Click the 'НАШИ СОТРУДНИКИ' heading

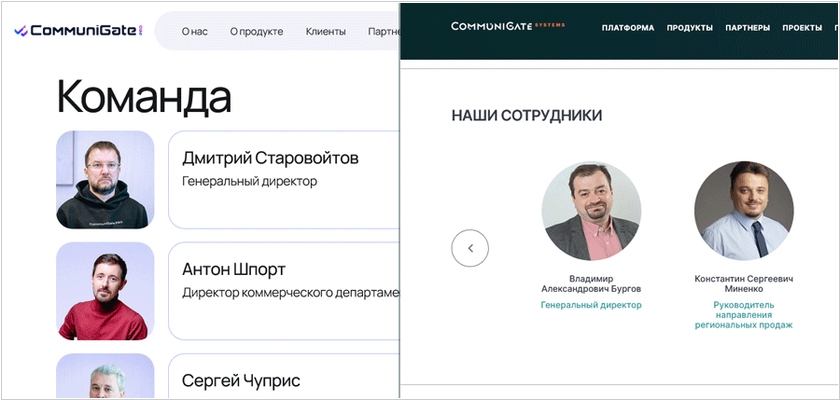point(527,116)
